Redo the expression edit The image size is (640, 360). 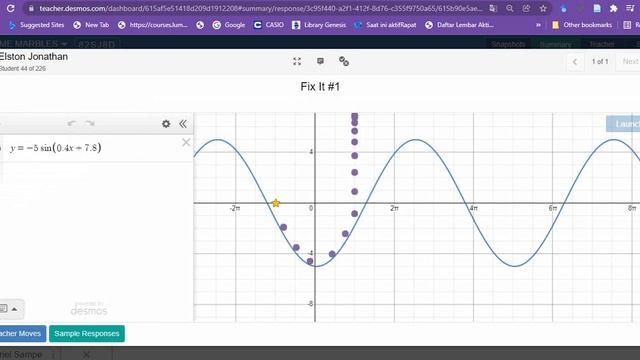tap(90, 123)
